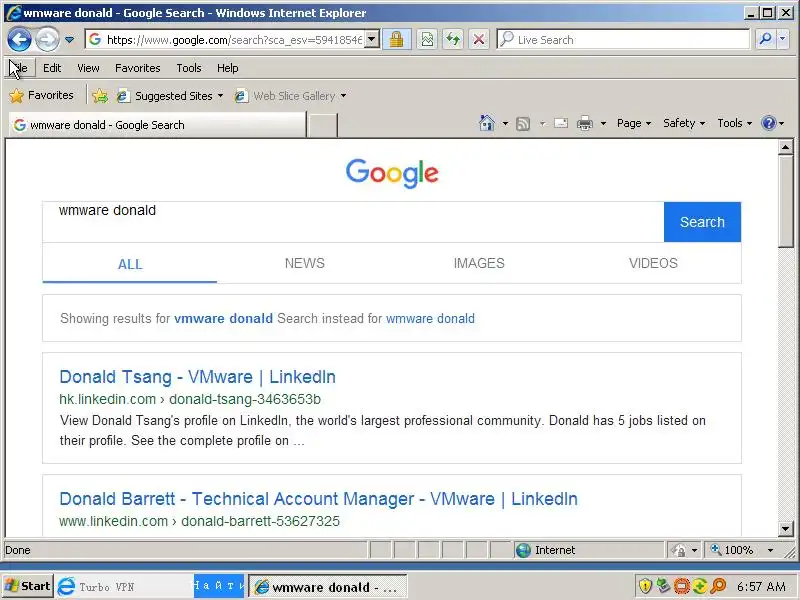This screenshot has width=800, height=600.
Task: Refresh the page with the green arrows icon
Action: click(x=453, y=39)
